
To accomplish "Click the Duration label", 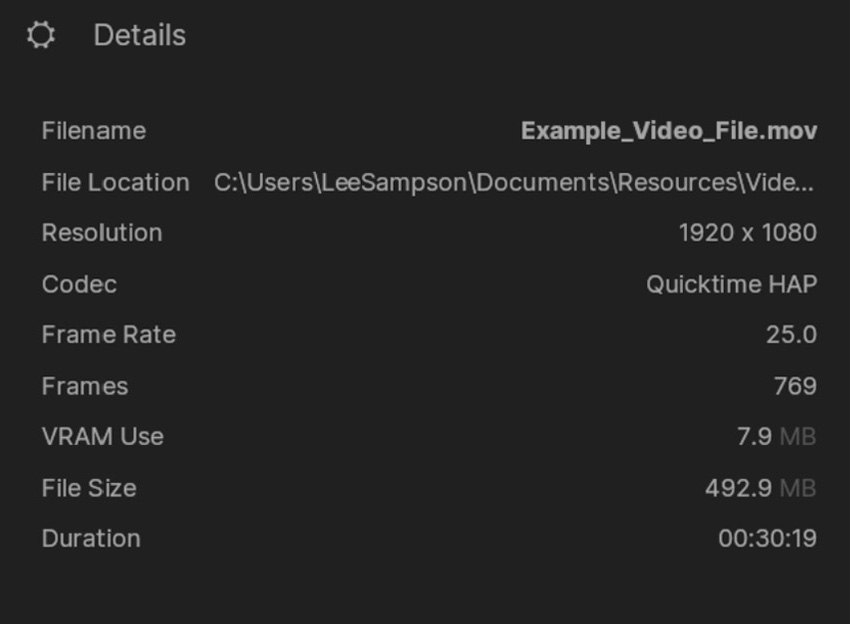I will (90, 539).
